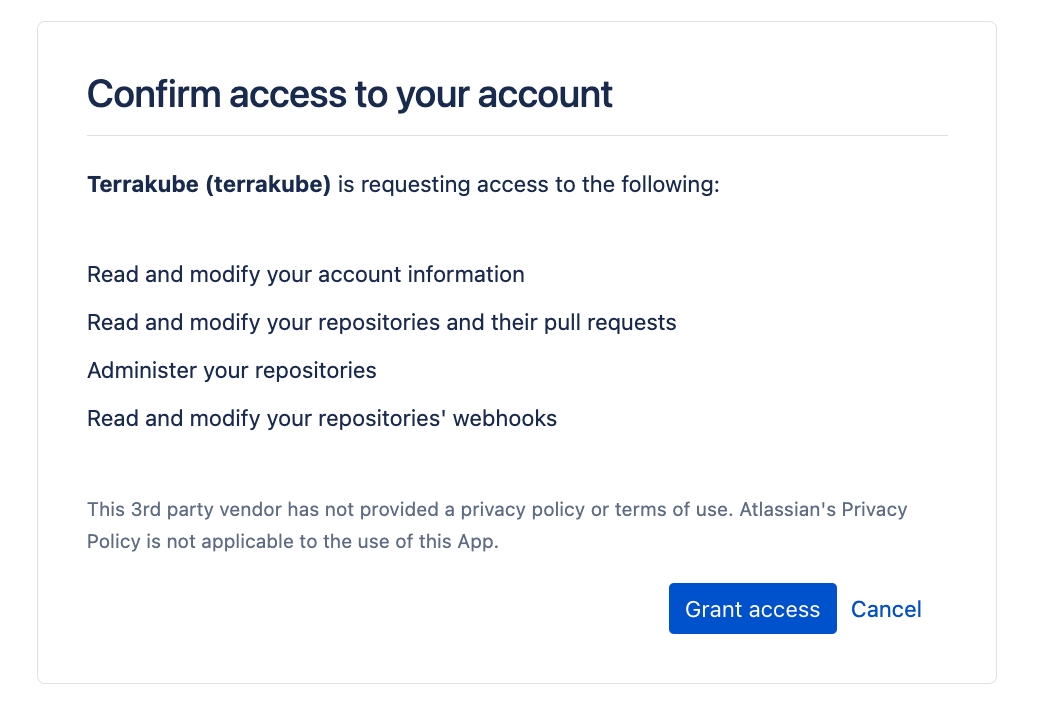The width and height of the screenshot is (1038, 702).
Task: Click 'Read and modify your account information' permission
Action: tap(306, 274)
